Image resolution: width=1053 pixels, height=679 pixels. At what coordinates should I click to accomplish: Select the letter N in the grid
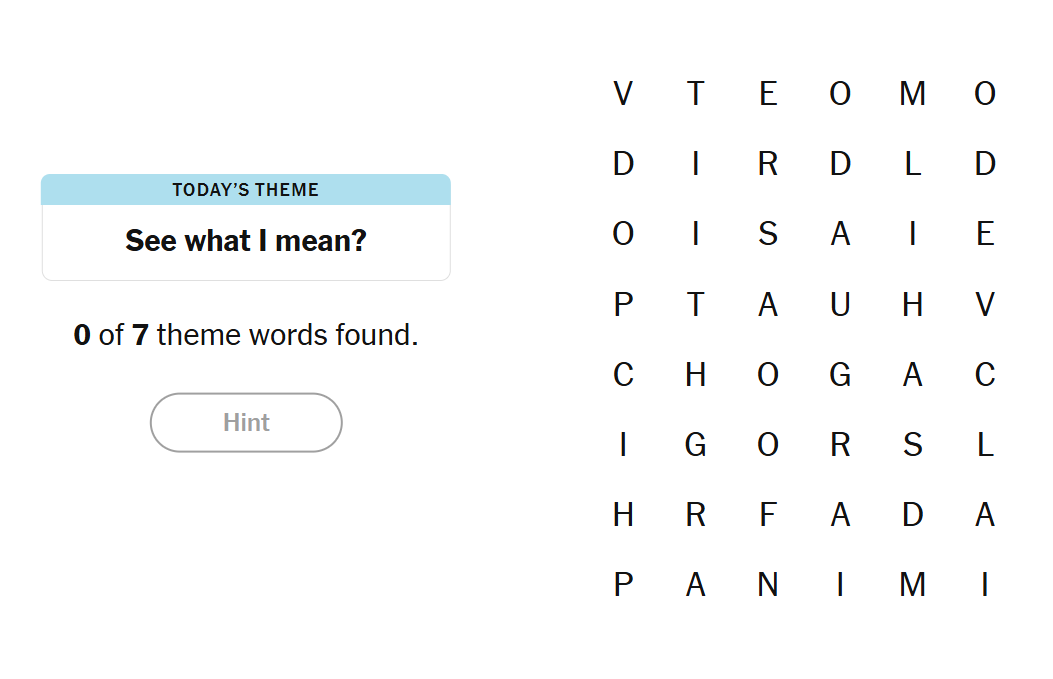767,584
